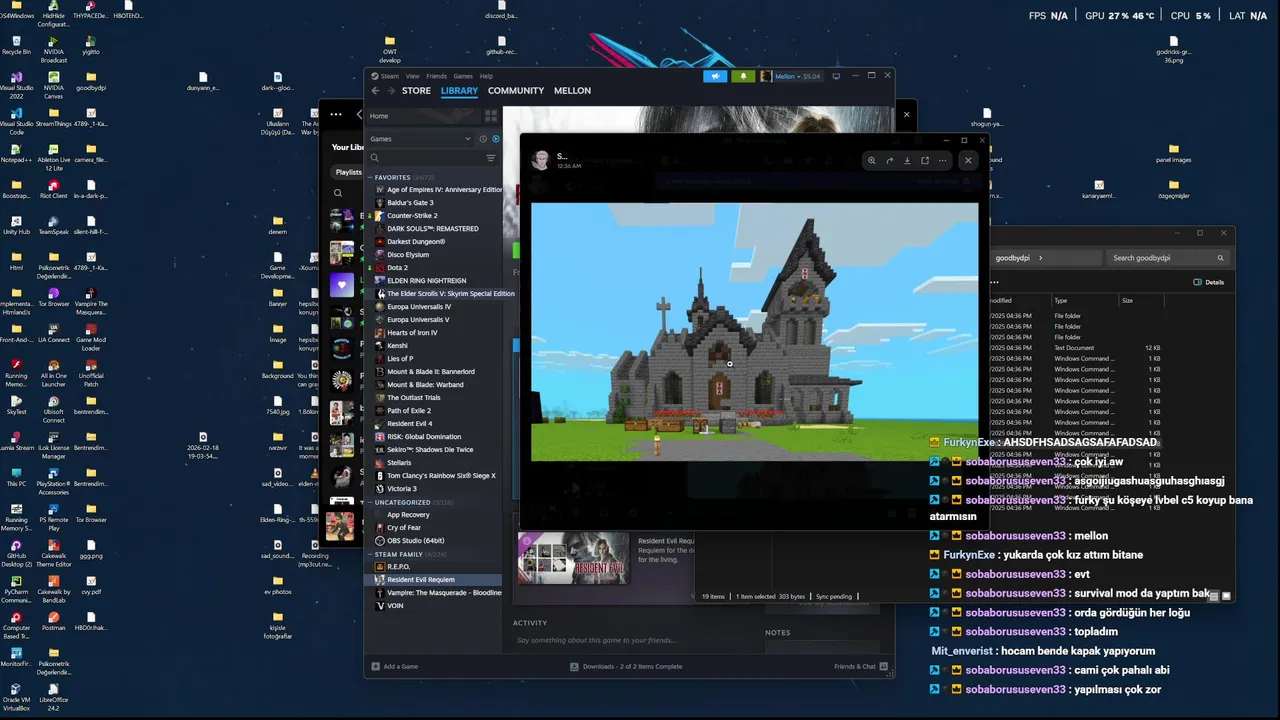Select ELDEN RING NIGHTREIGN in library
Viewport: 1280px width, 720px height.
coord(426,281)
